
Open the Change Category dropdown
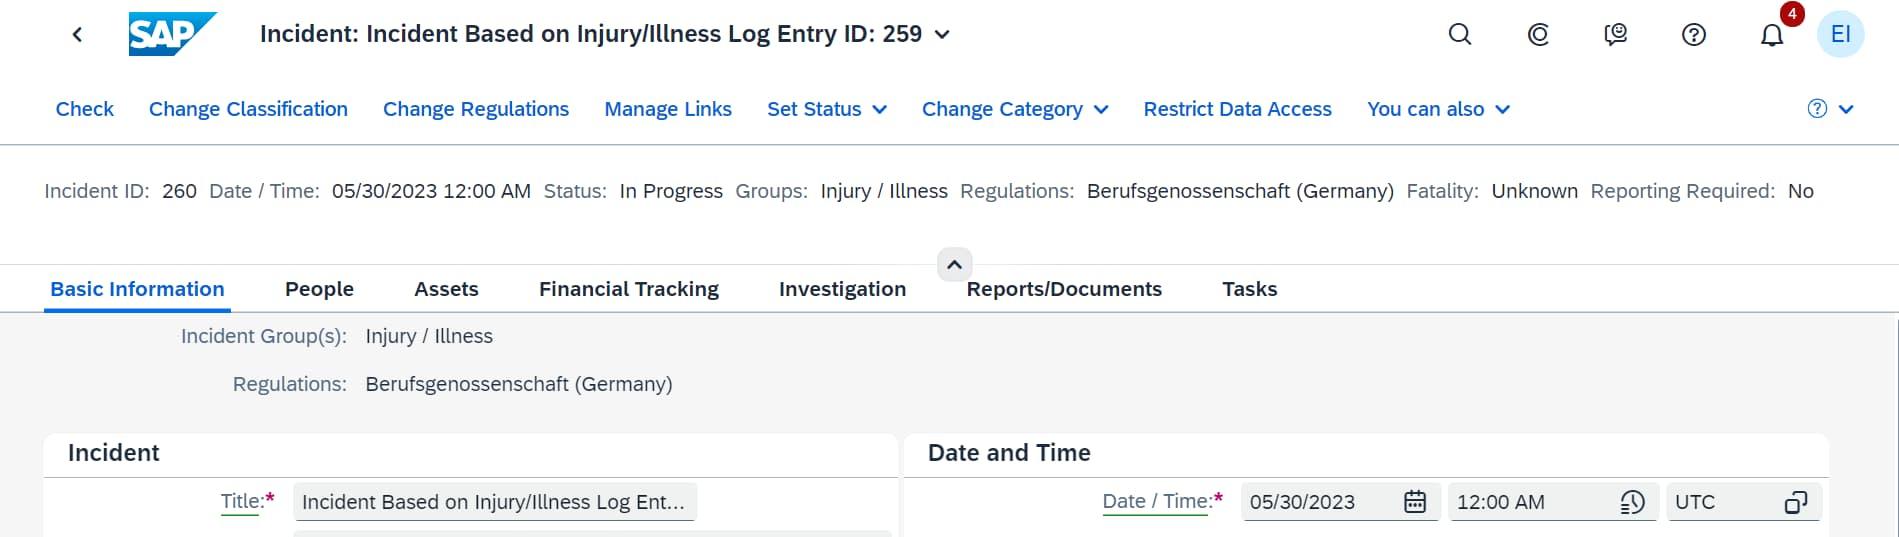[x=1014, y=109]
